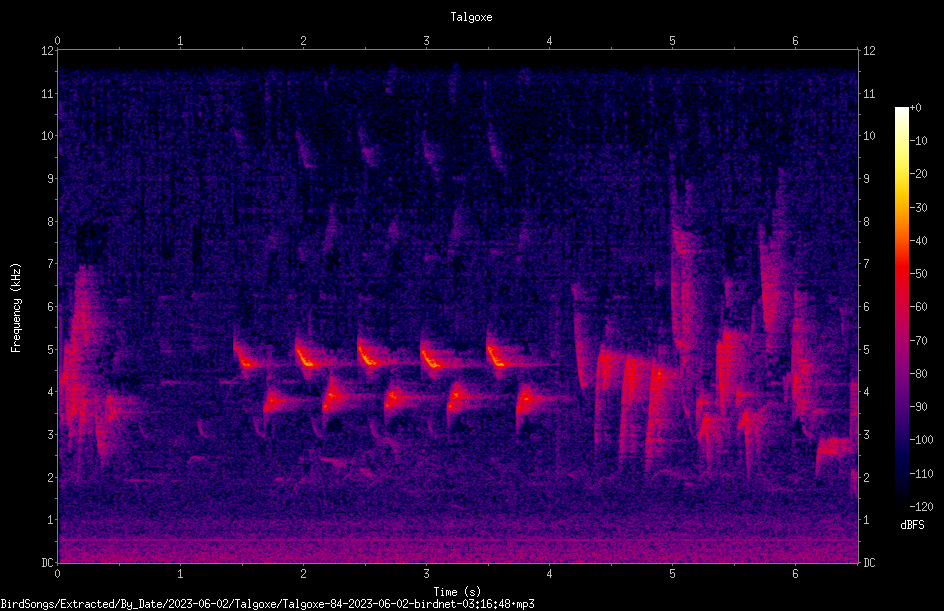Click the file path text at bottom
Image resolution: width=944 pixels, height=611 pixels.
click(267, 604)
